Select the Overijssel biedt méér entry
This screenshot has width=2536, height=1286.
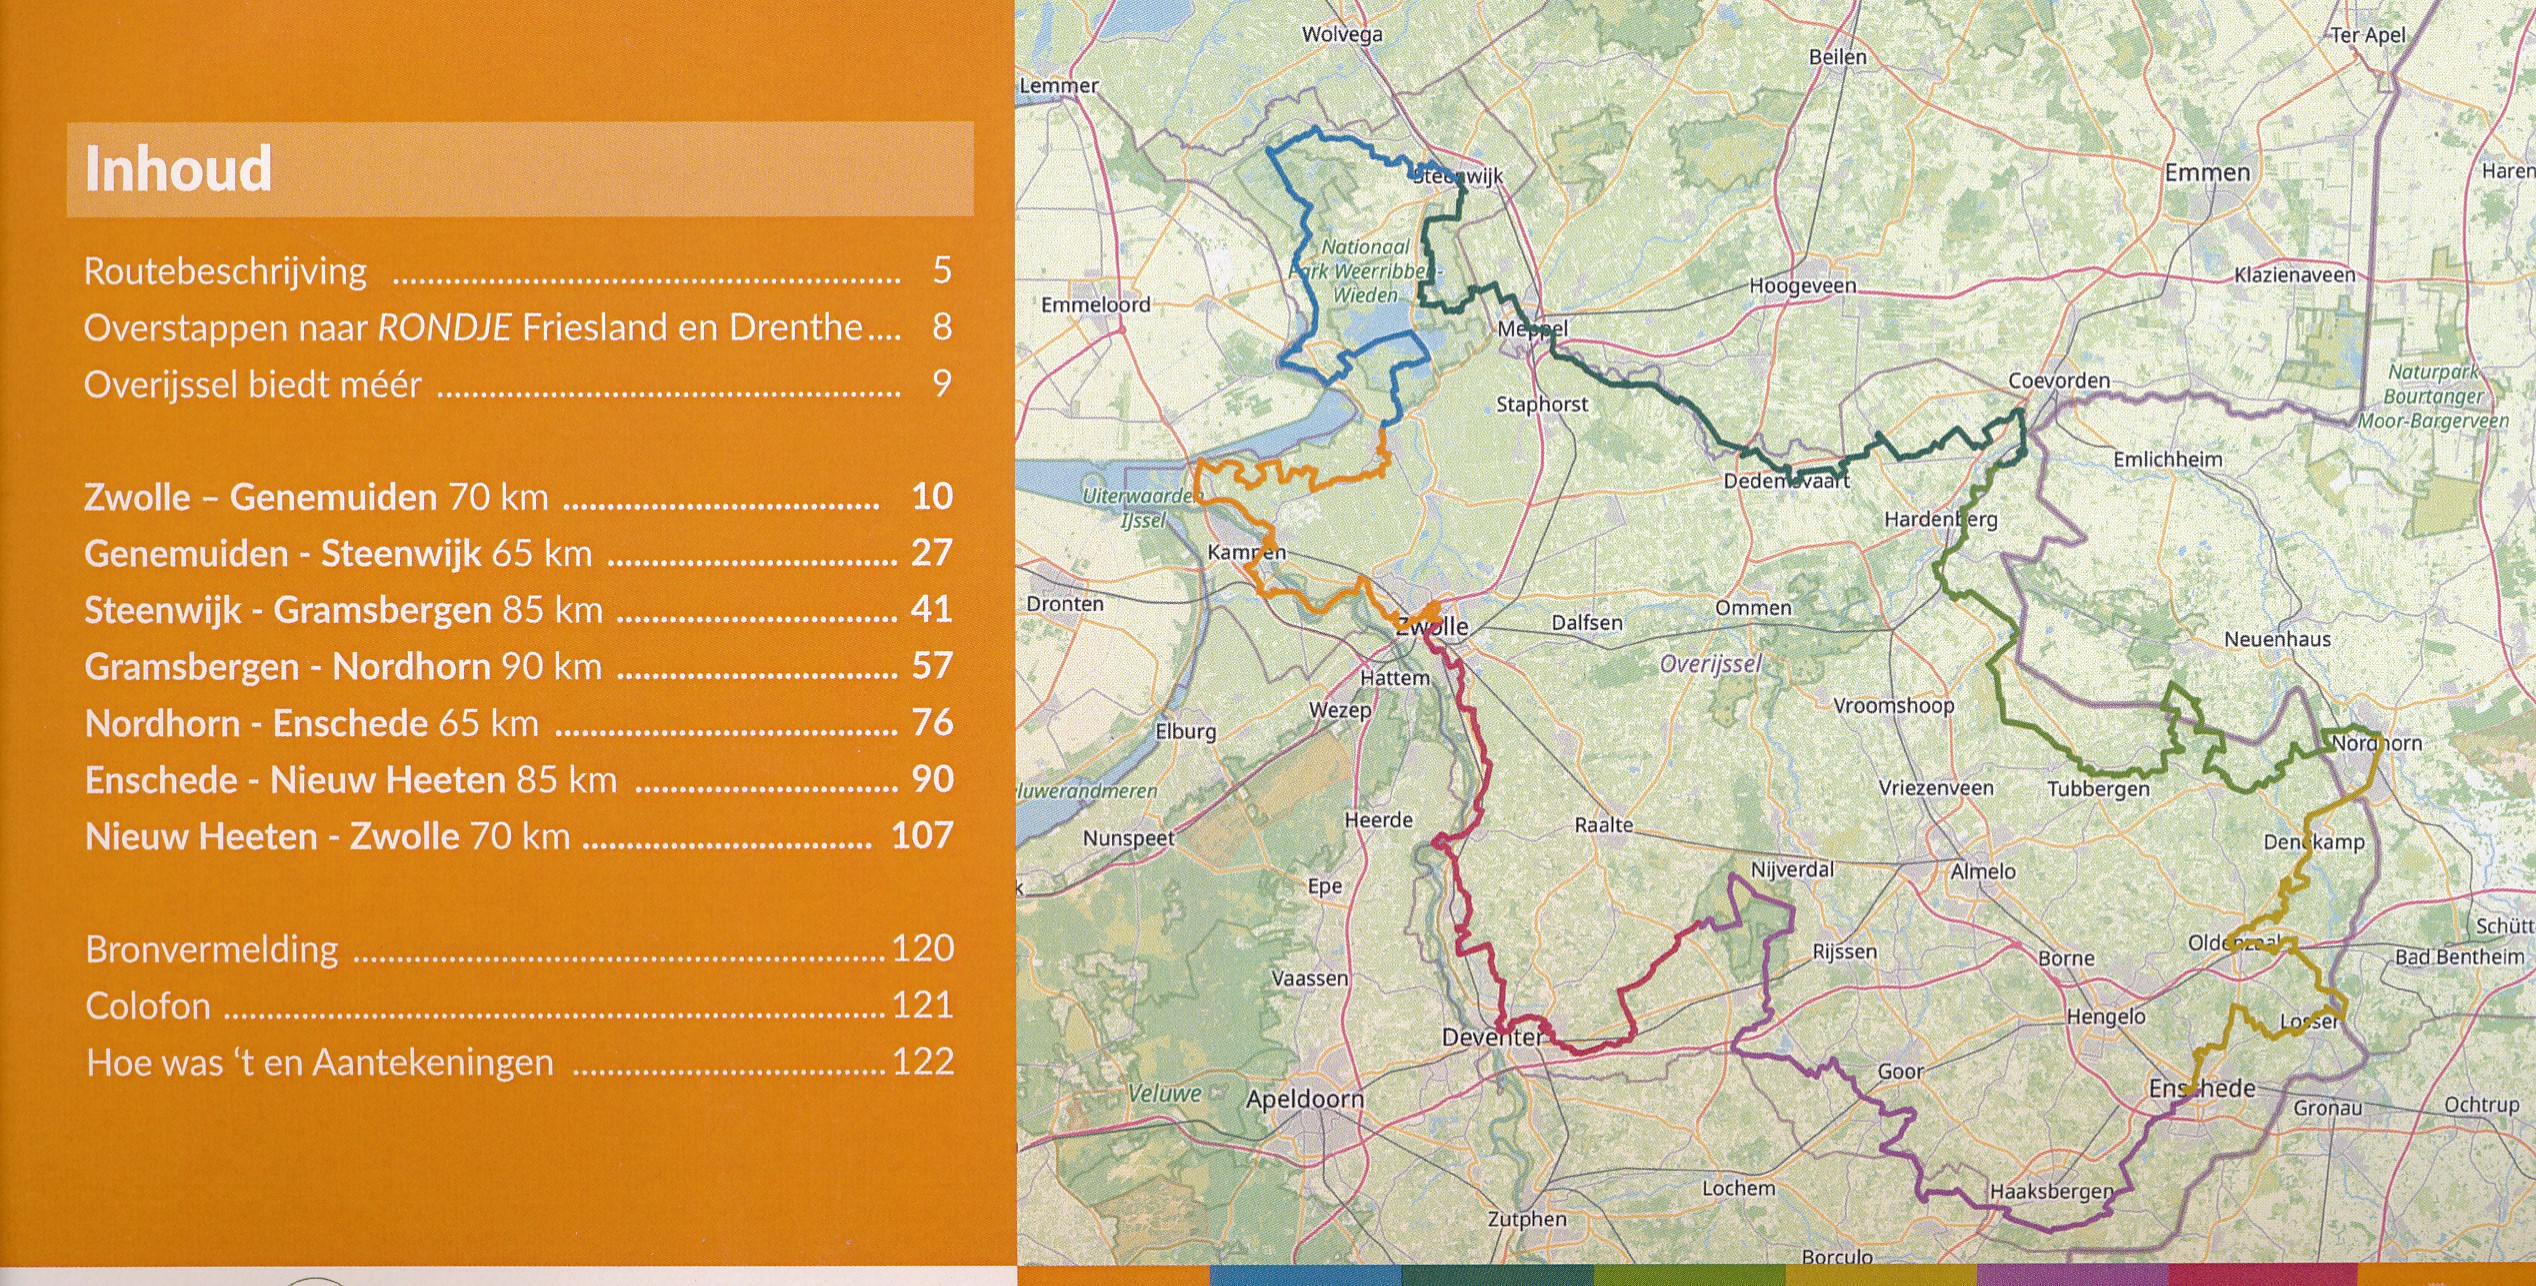coord(252,385)
